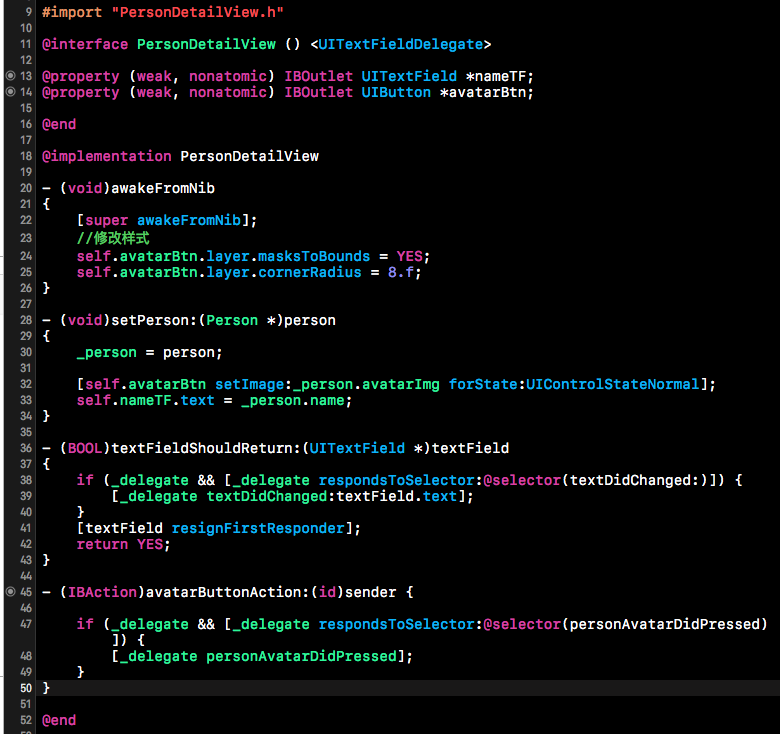Click UIControlStateNormal on line 32
Screen dimensions: 780x734
(x=612, y=384)
